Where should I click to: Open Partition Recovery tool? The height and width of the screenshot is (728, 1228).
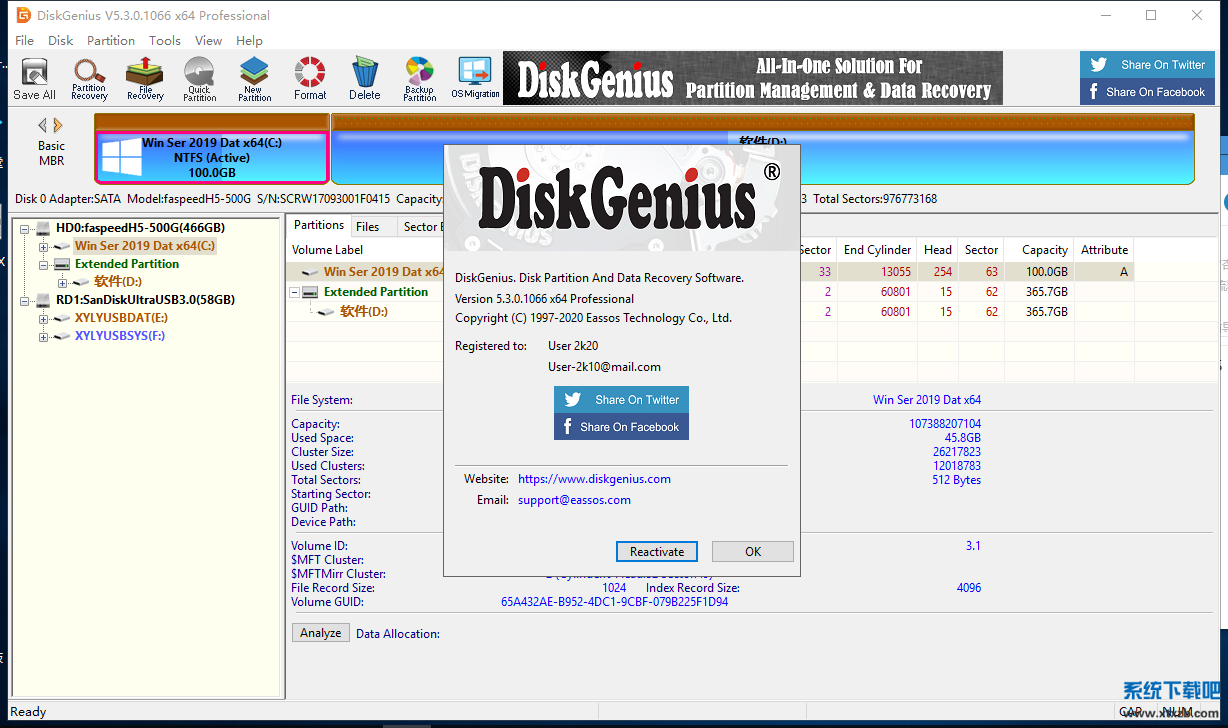89,79
